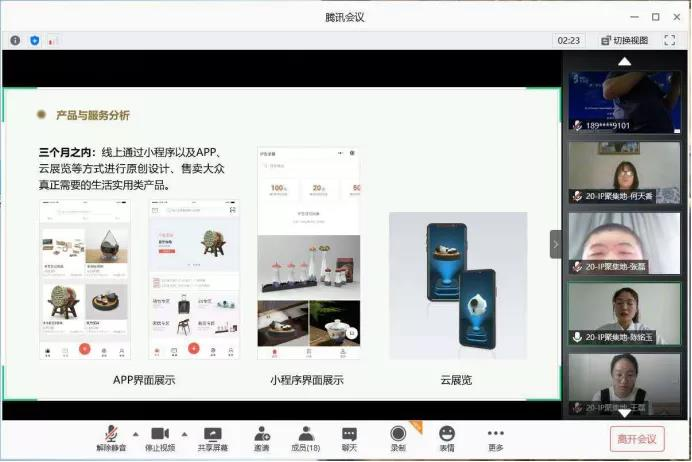692x462 pixels.
Task: Expand audio options arrow beside microphone
Action: [135, 432]
